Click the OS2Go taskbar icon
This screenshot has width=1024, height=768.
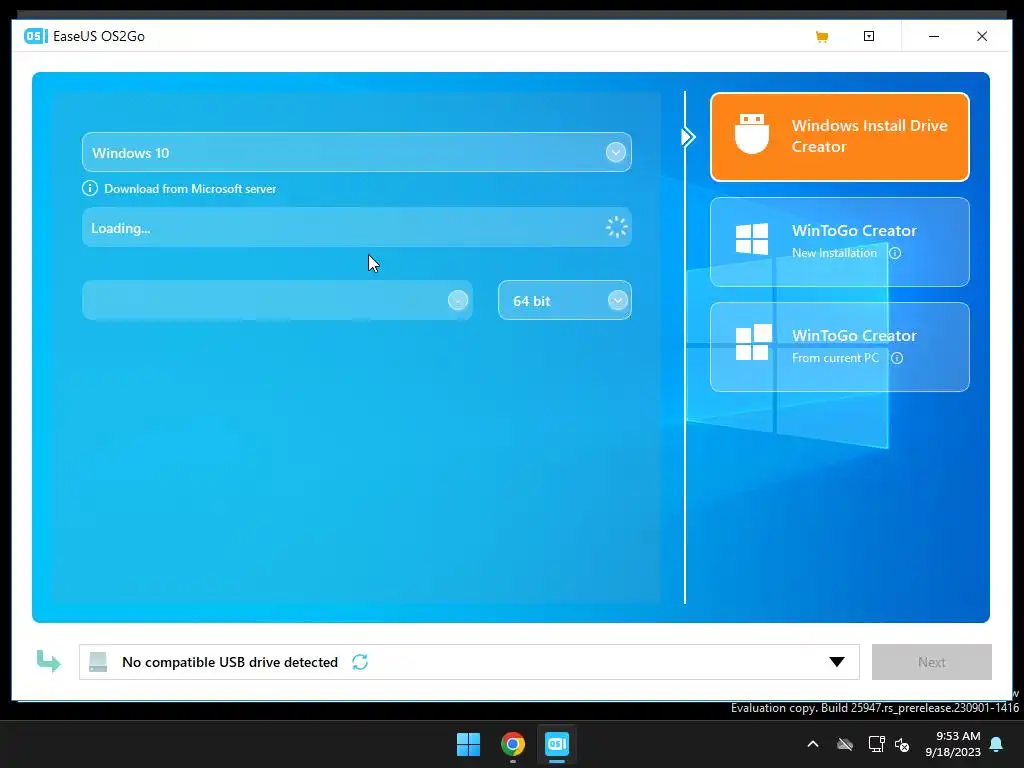point(557,744)
